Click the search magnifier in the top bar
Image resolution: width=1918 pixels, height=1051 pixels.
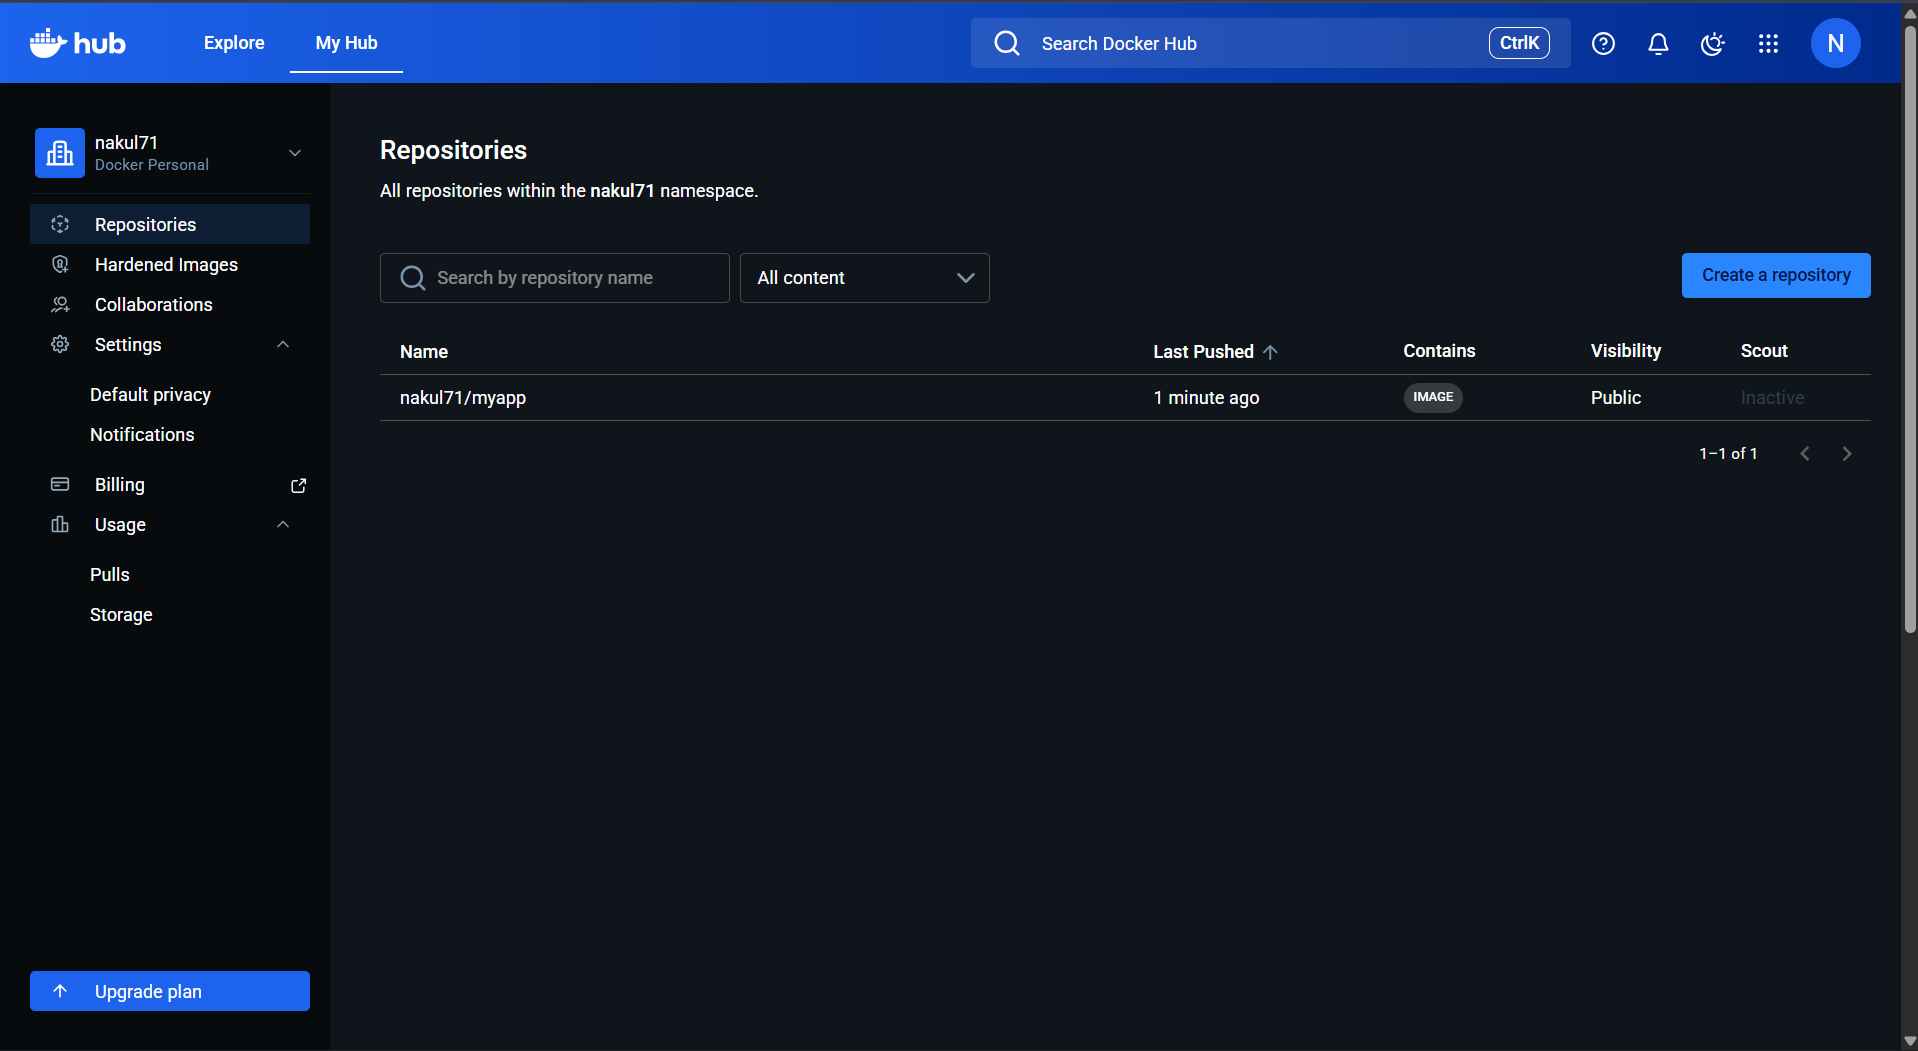(x=1007, y=43)
